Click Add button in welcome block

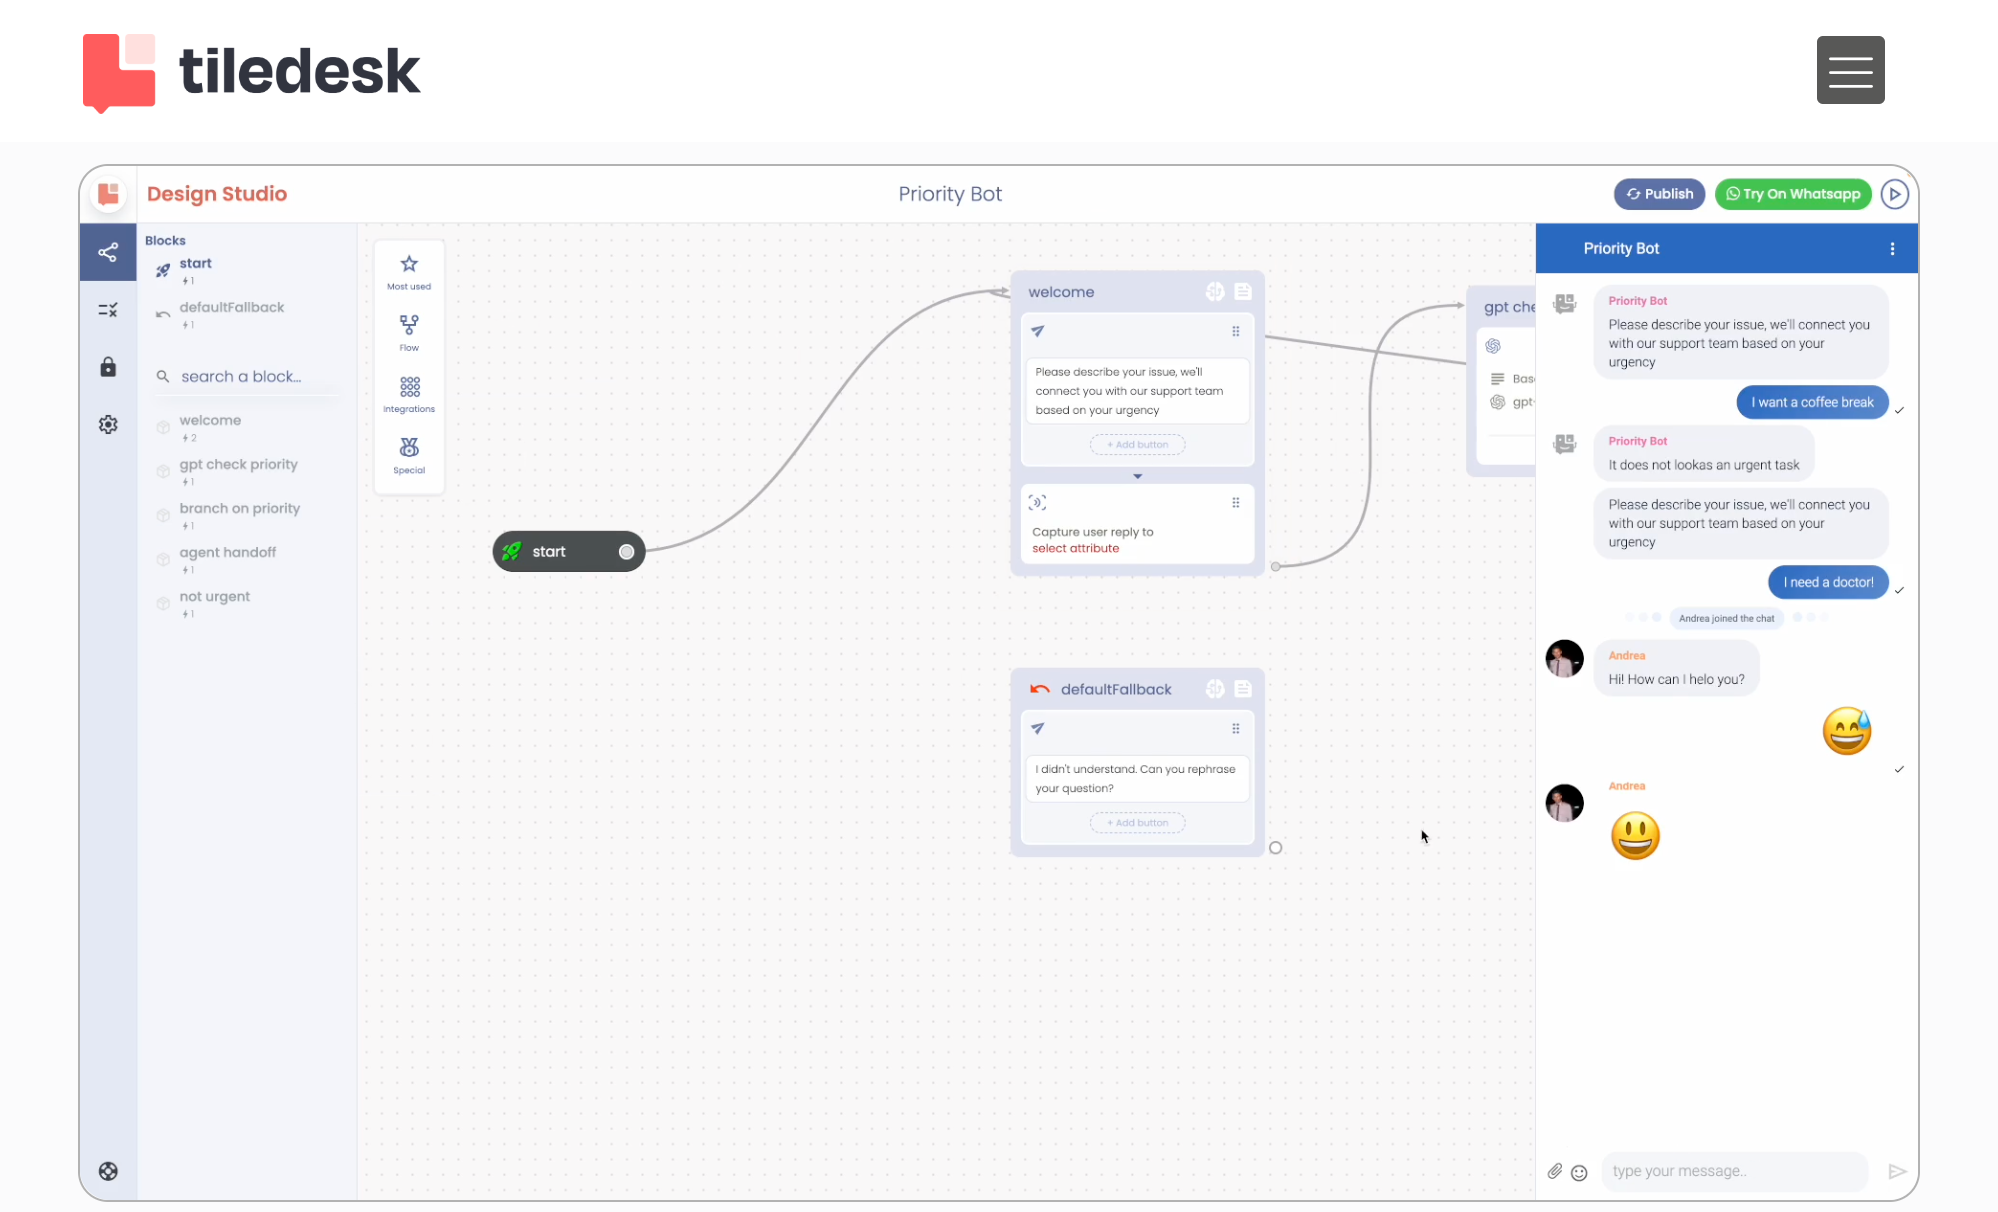1137,444
